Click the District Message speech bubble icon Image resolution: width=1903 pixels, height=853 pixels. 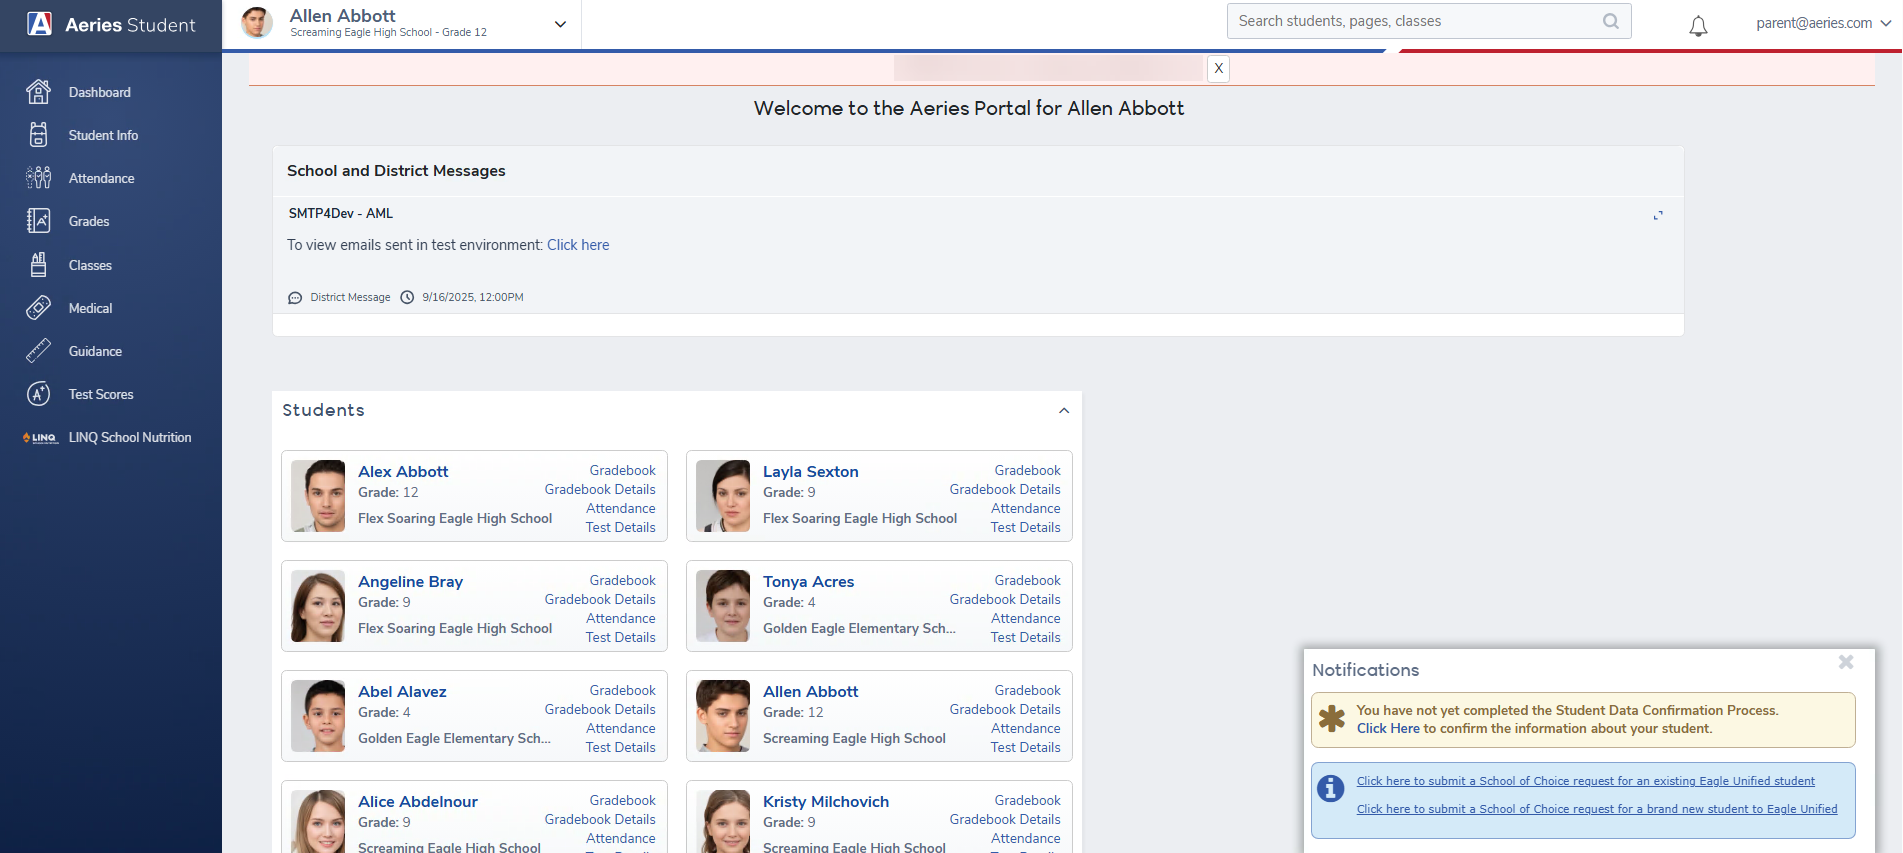(295, 298)
